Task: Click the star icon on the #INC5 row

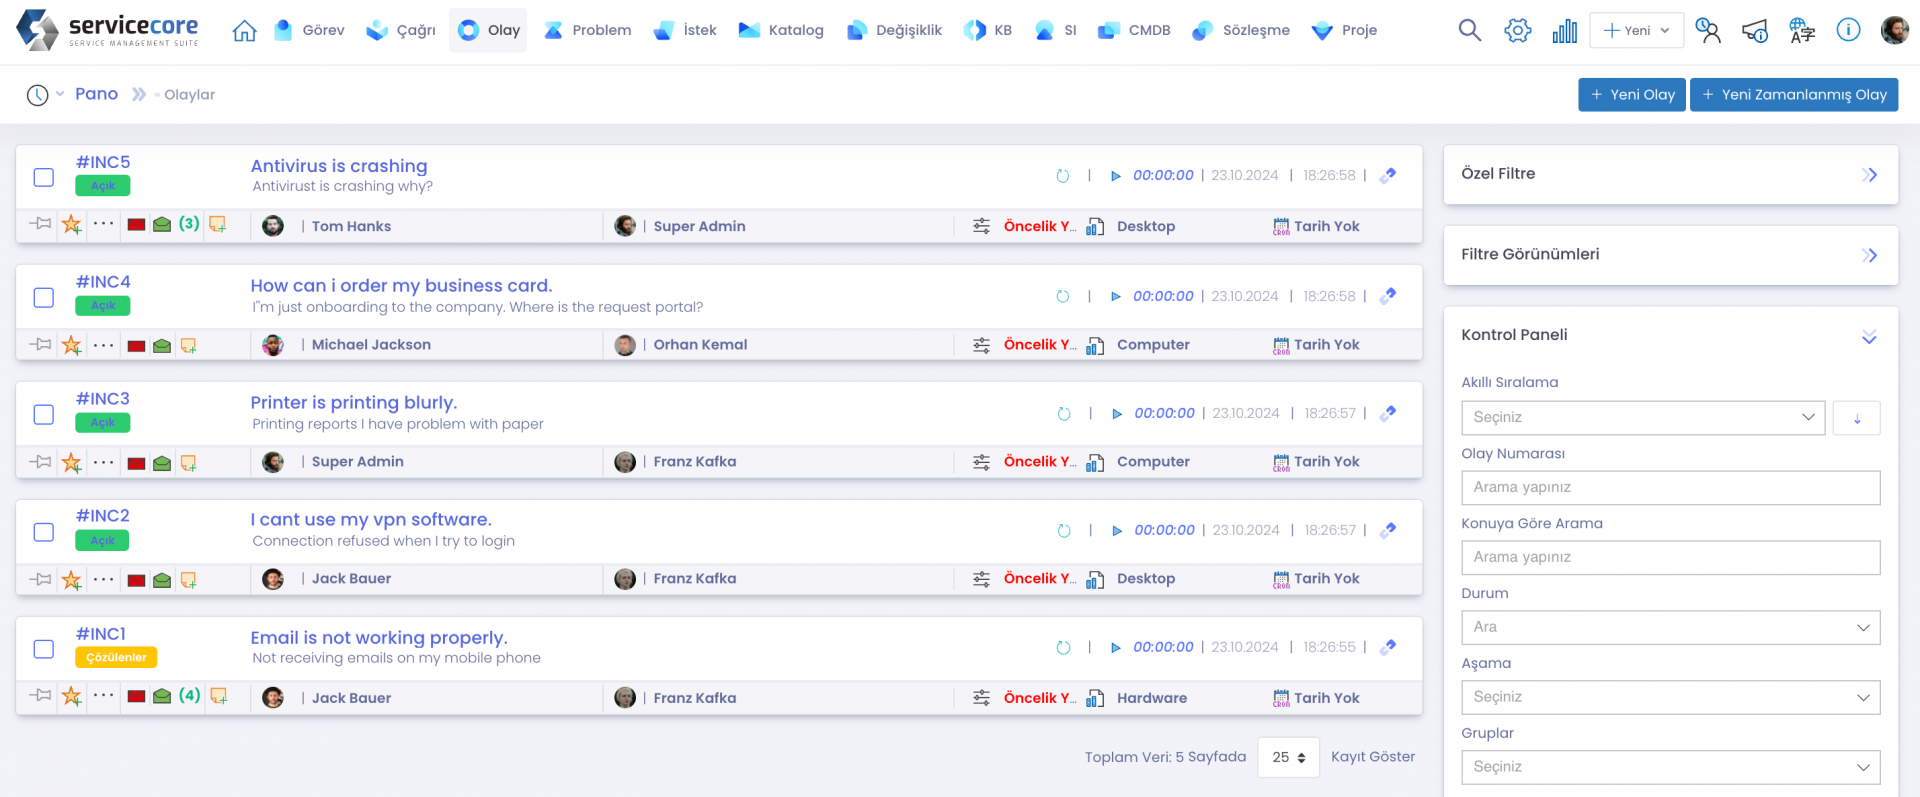Action: 72,225
